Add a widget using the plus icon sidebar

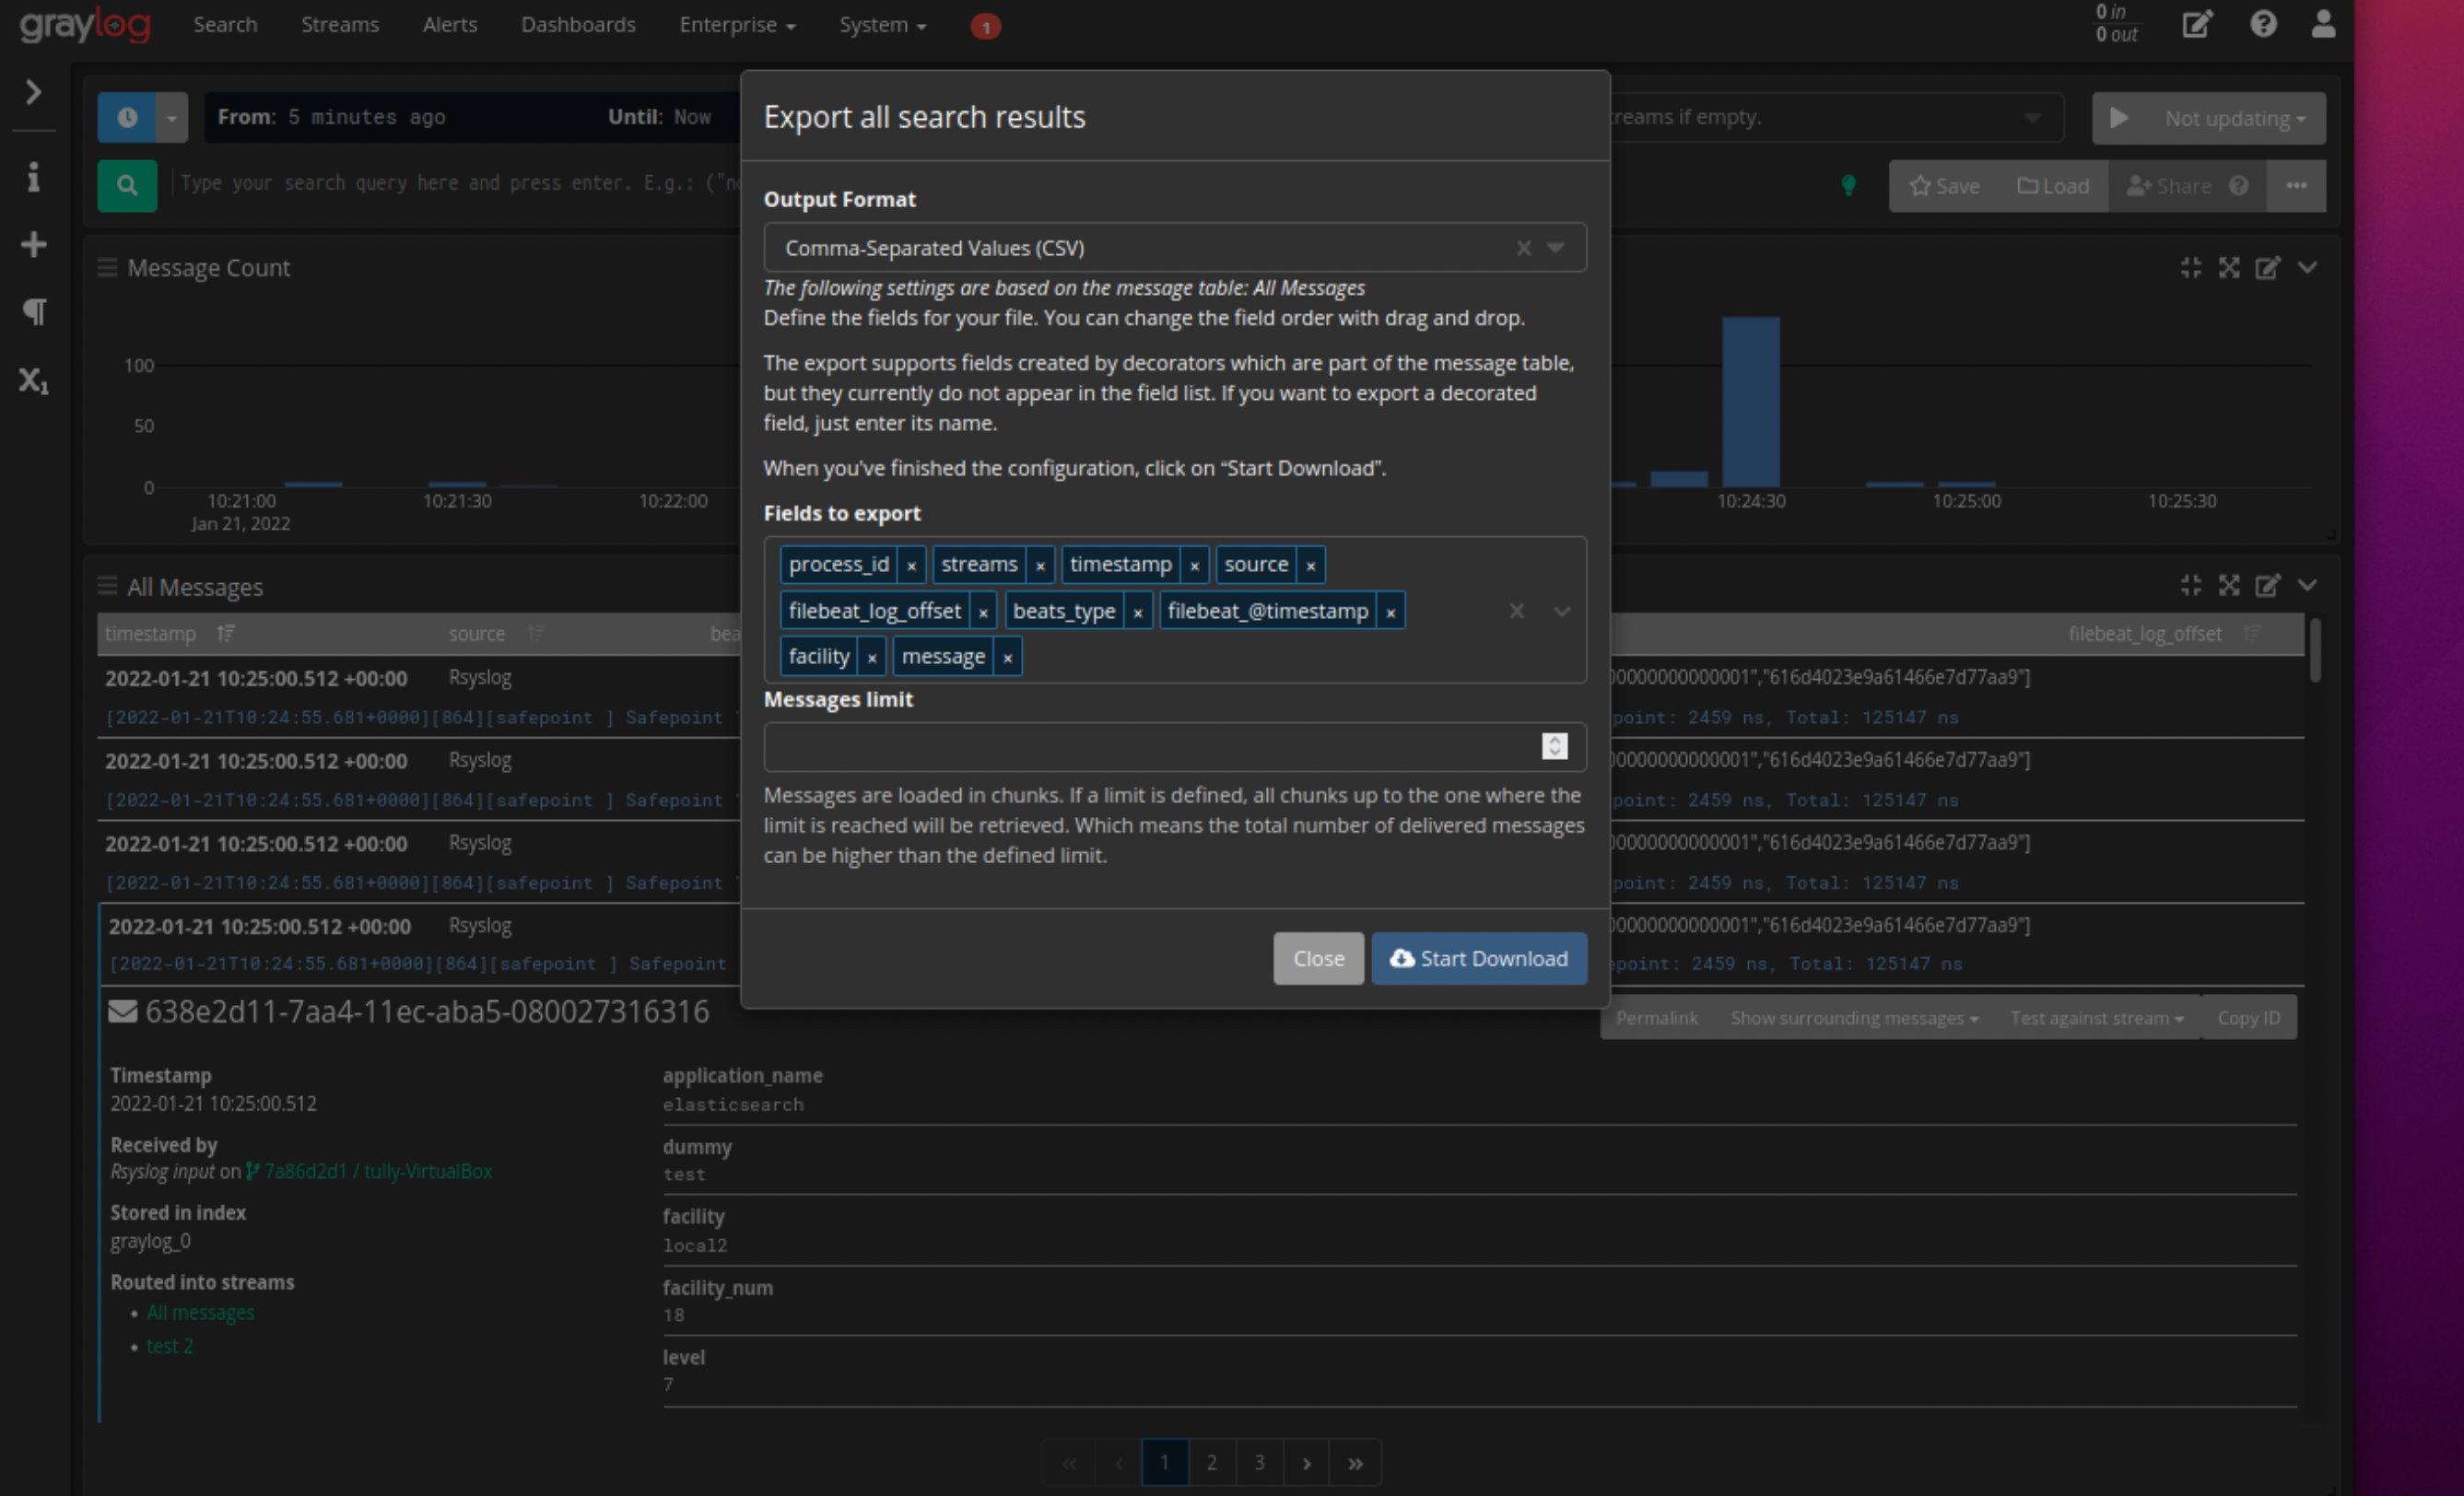click(x=33, y=243)
